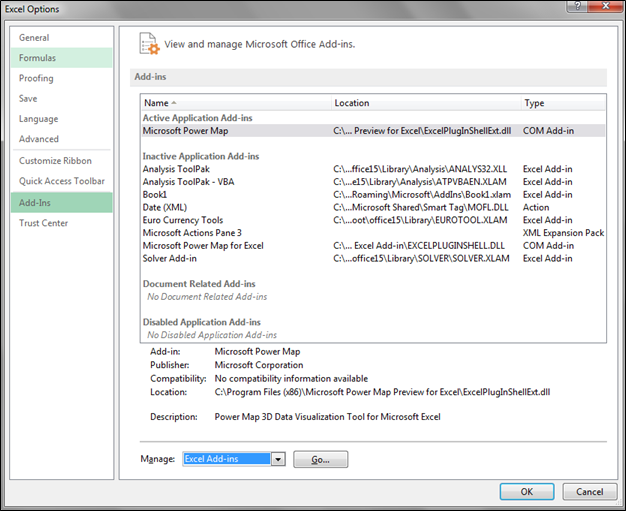
Task: Click the Action type cell
Action: [x=536, y=207]
